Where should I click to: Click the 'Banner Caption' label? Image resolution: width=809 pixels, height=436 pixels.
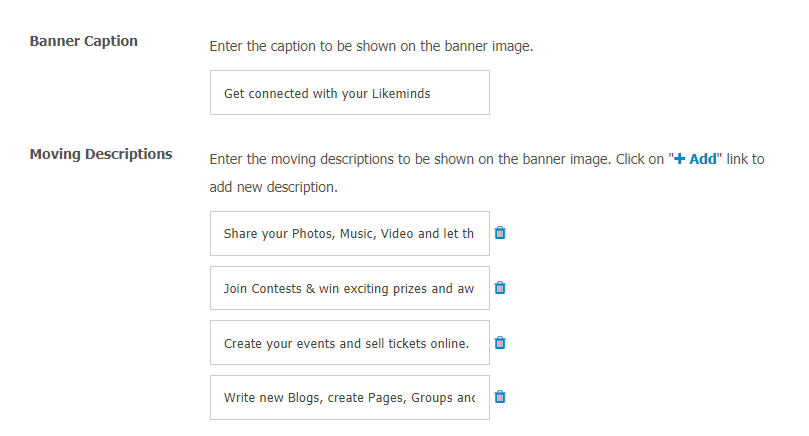84,41
